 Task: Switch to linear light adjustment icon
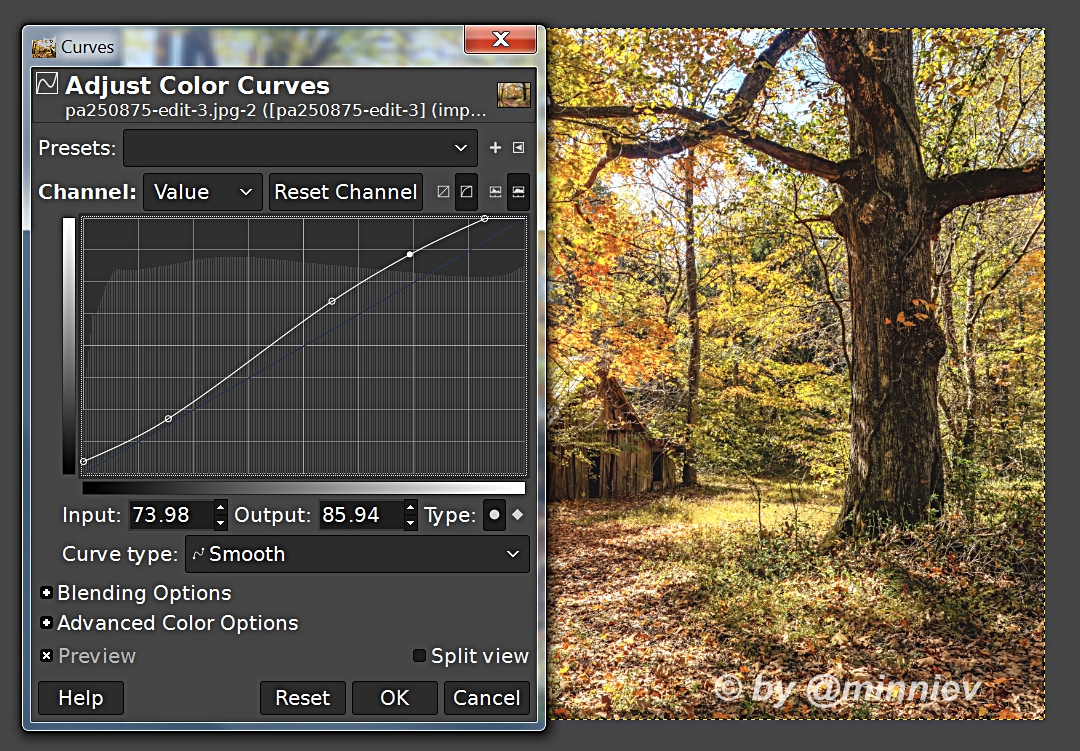click(x=443, y=192)
